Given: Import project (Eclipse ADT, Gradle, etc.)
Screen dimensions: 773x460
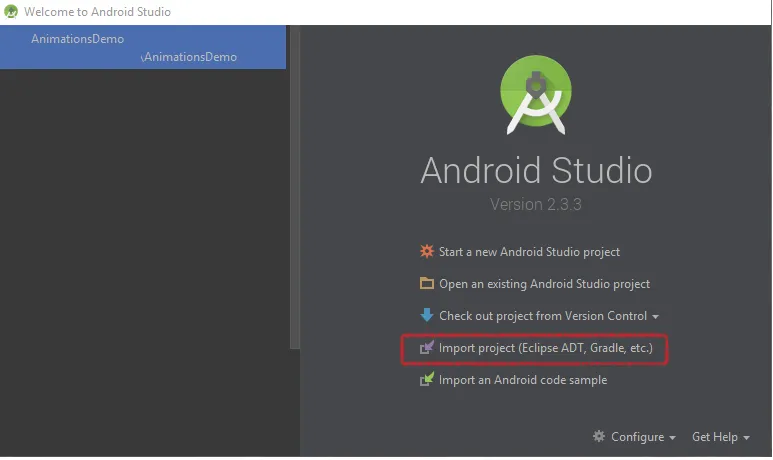Looking at the screenshot, I should (x=545, y=348).
